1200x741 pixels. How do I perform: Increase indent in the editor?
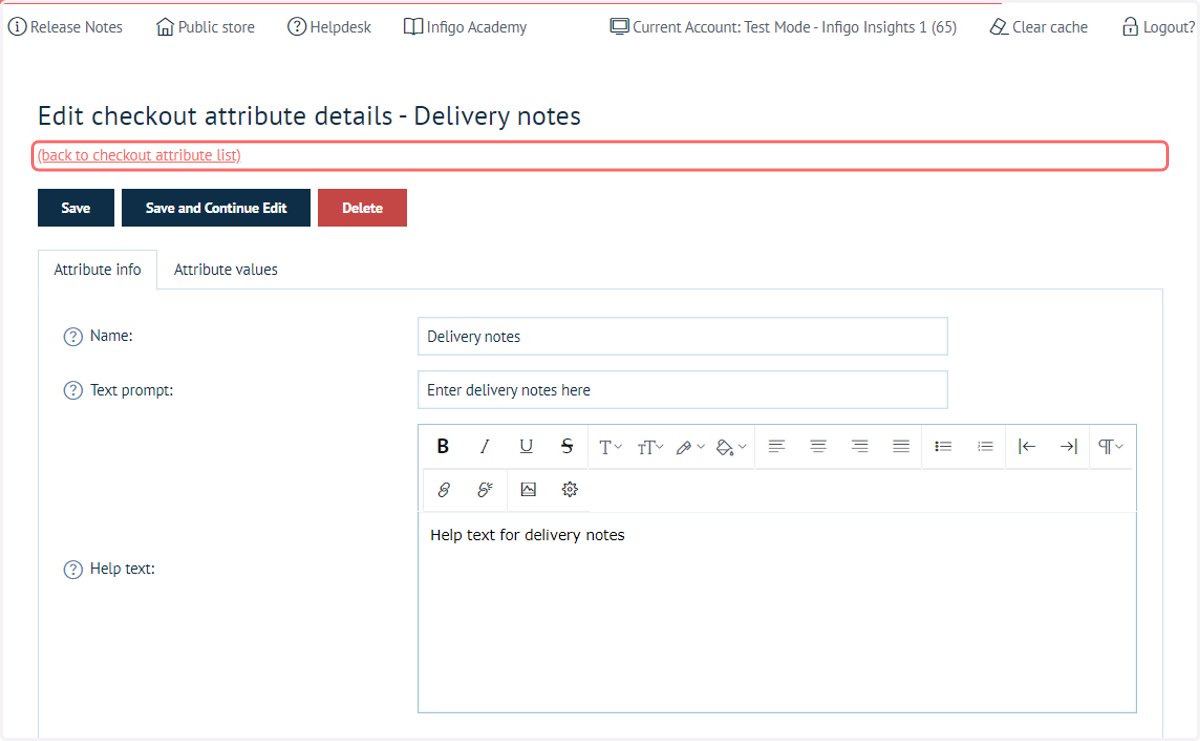[1069, 447]
